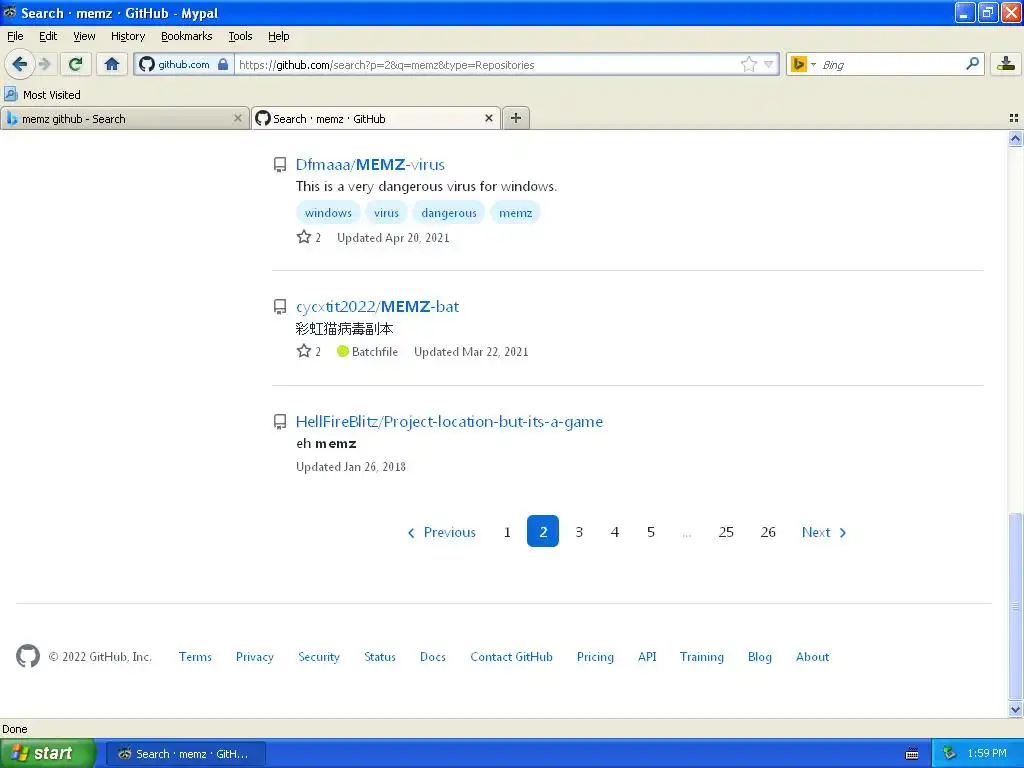Jump to results page 26
The image size is (1024, 768).
coord(768,532)
